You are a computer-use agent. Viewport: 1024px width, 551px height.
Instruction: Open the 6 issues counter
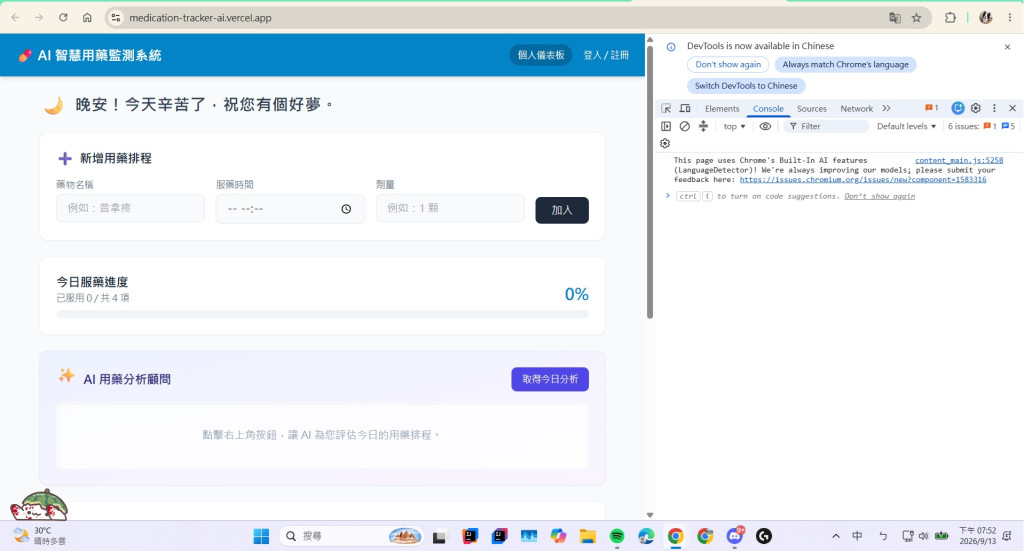[x=981, y=126]
